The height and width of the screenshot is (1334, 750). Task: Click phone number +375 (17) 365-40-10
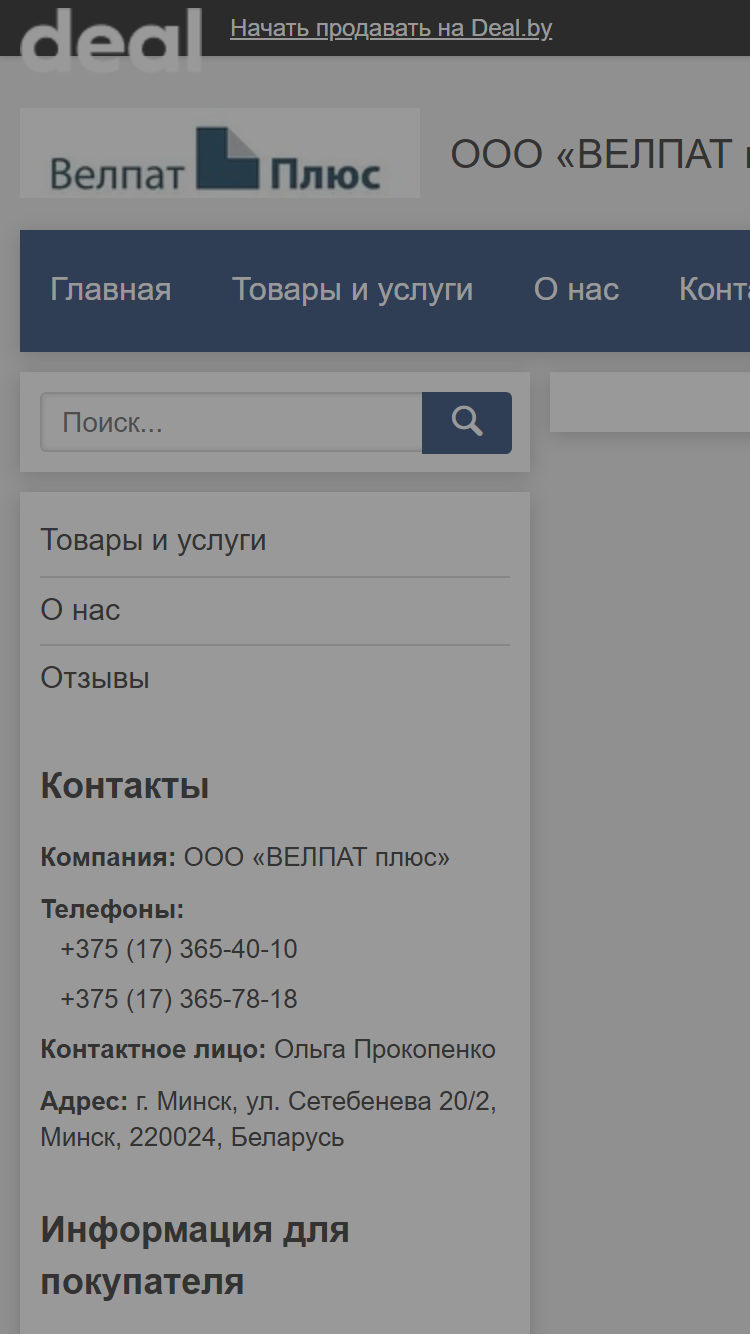(x=179, y=949)
